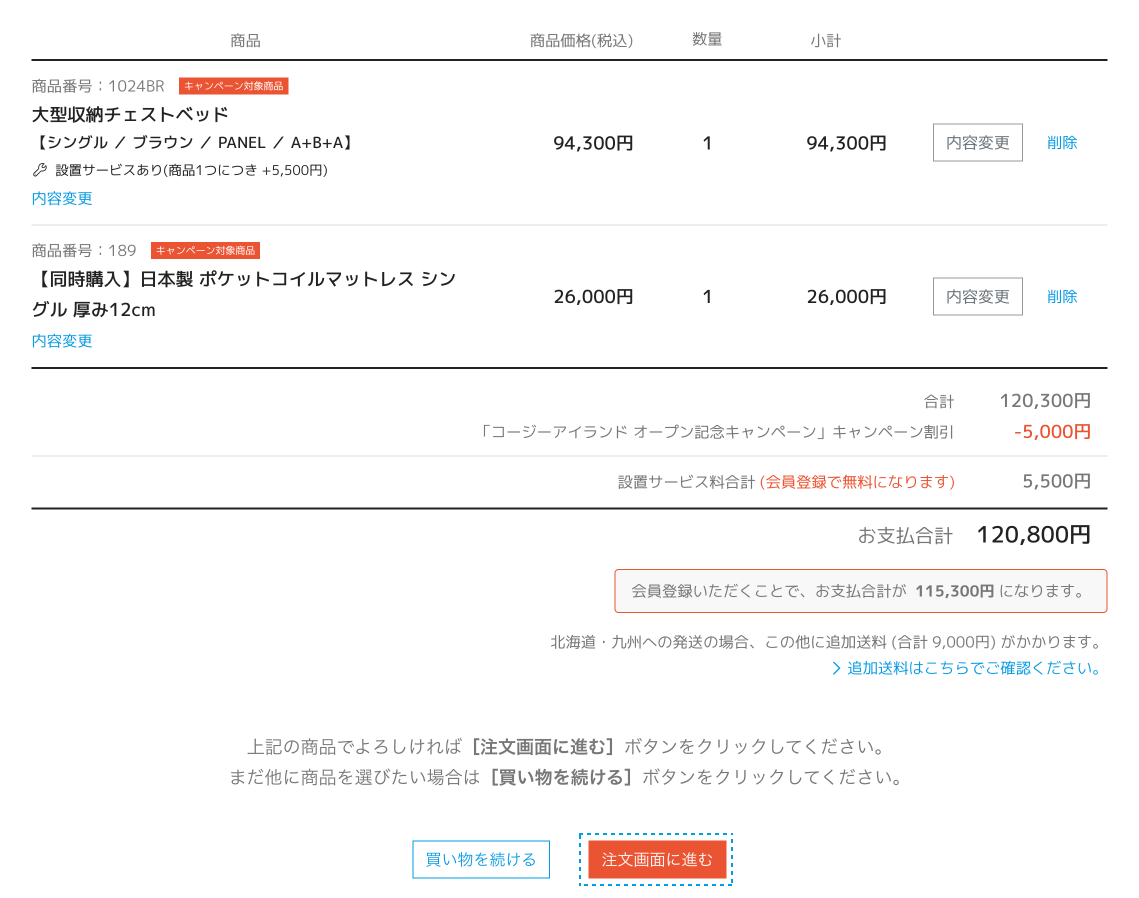Open the blue 内容変更 link under the chest bed
The width and height of the screenshot is (1139, 898).
click(x=62, y=198)
